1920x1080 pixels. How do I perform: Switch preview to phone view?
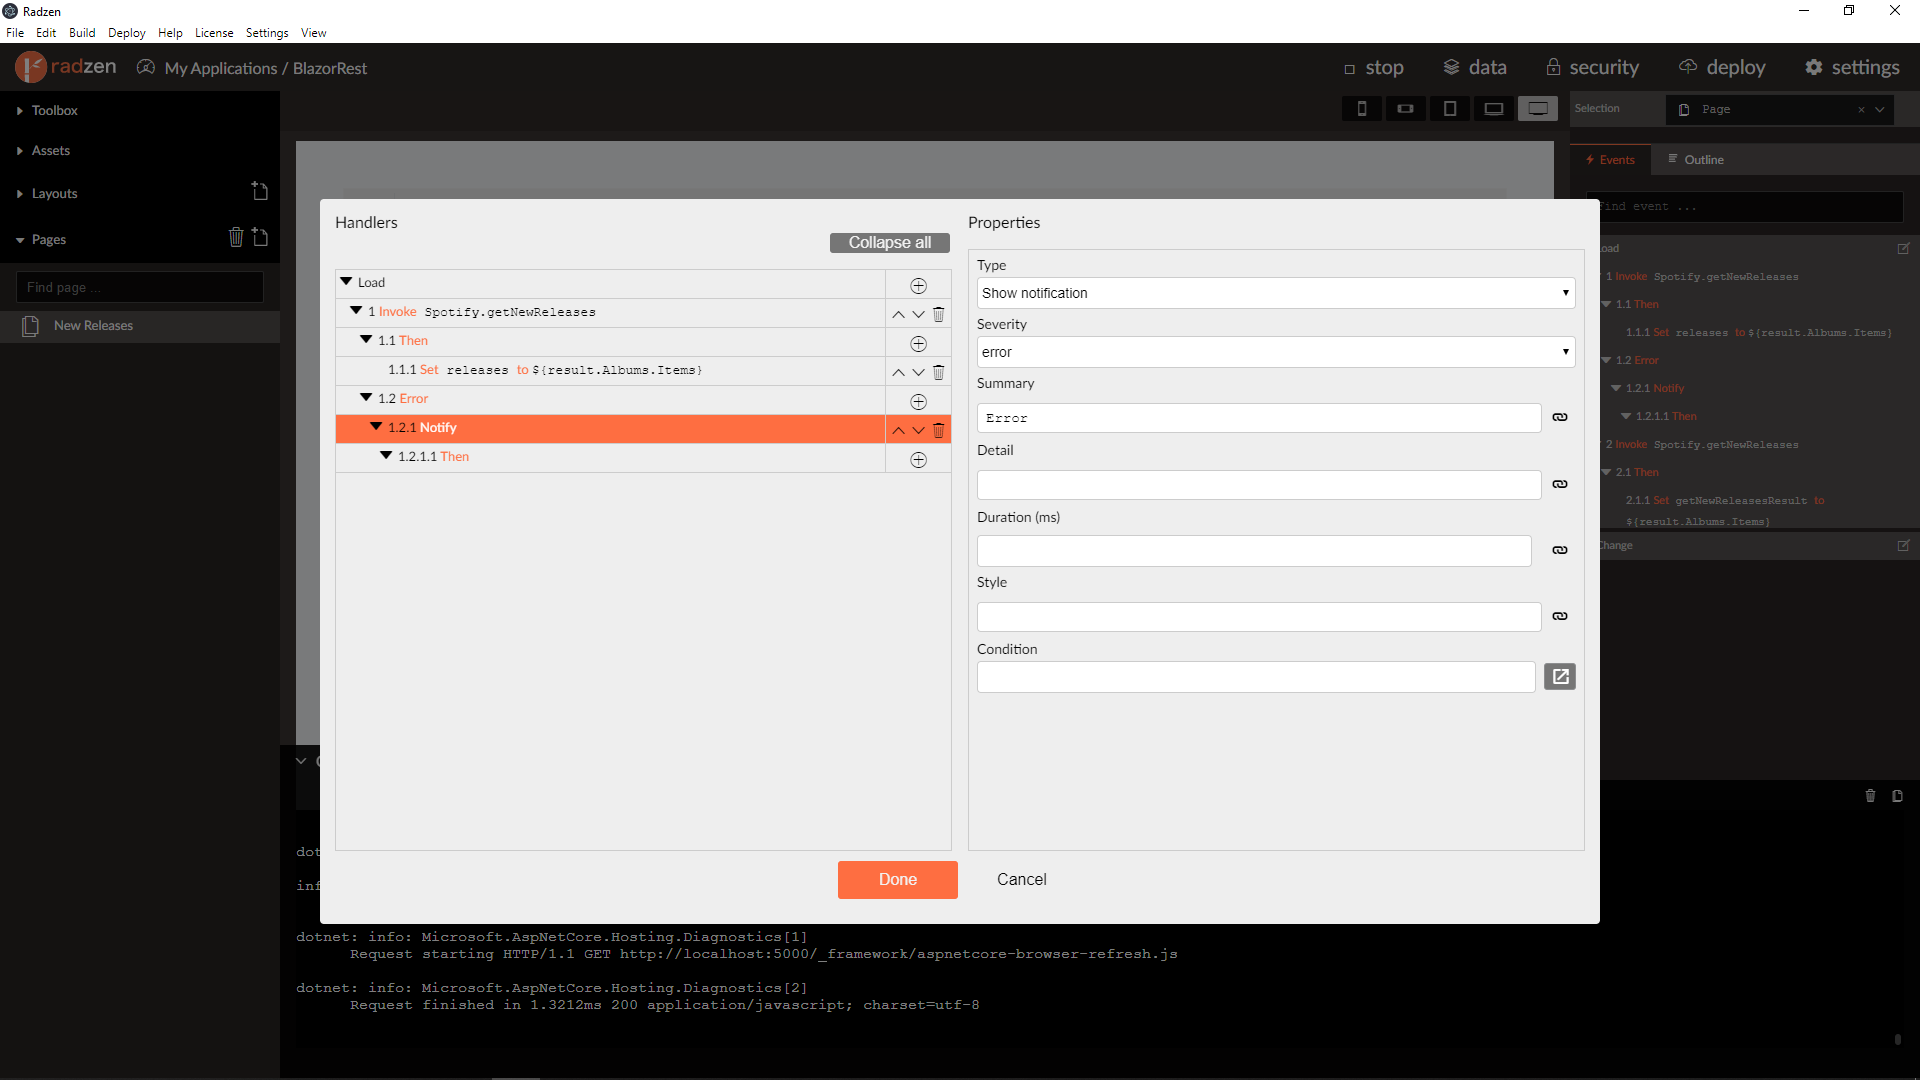tap(1362, 108)
